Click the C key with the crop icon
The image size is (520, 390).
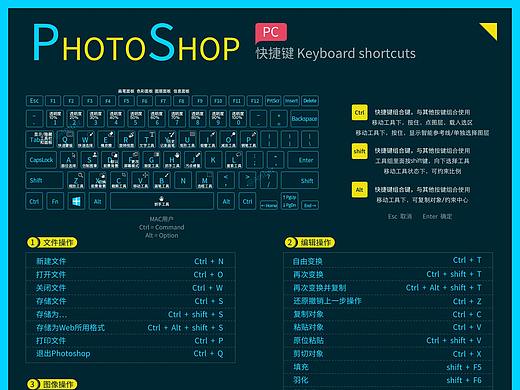coord(119,180)
